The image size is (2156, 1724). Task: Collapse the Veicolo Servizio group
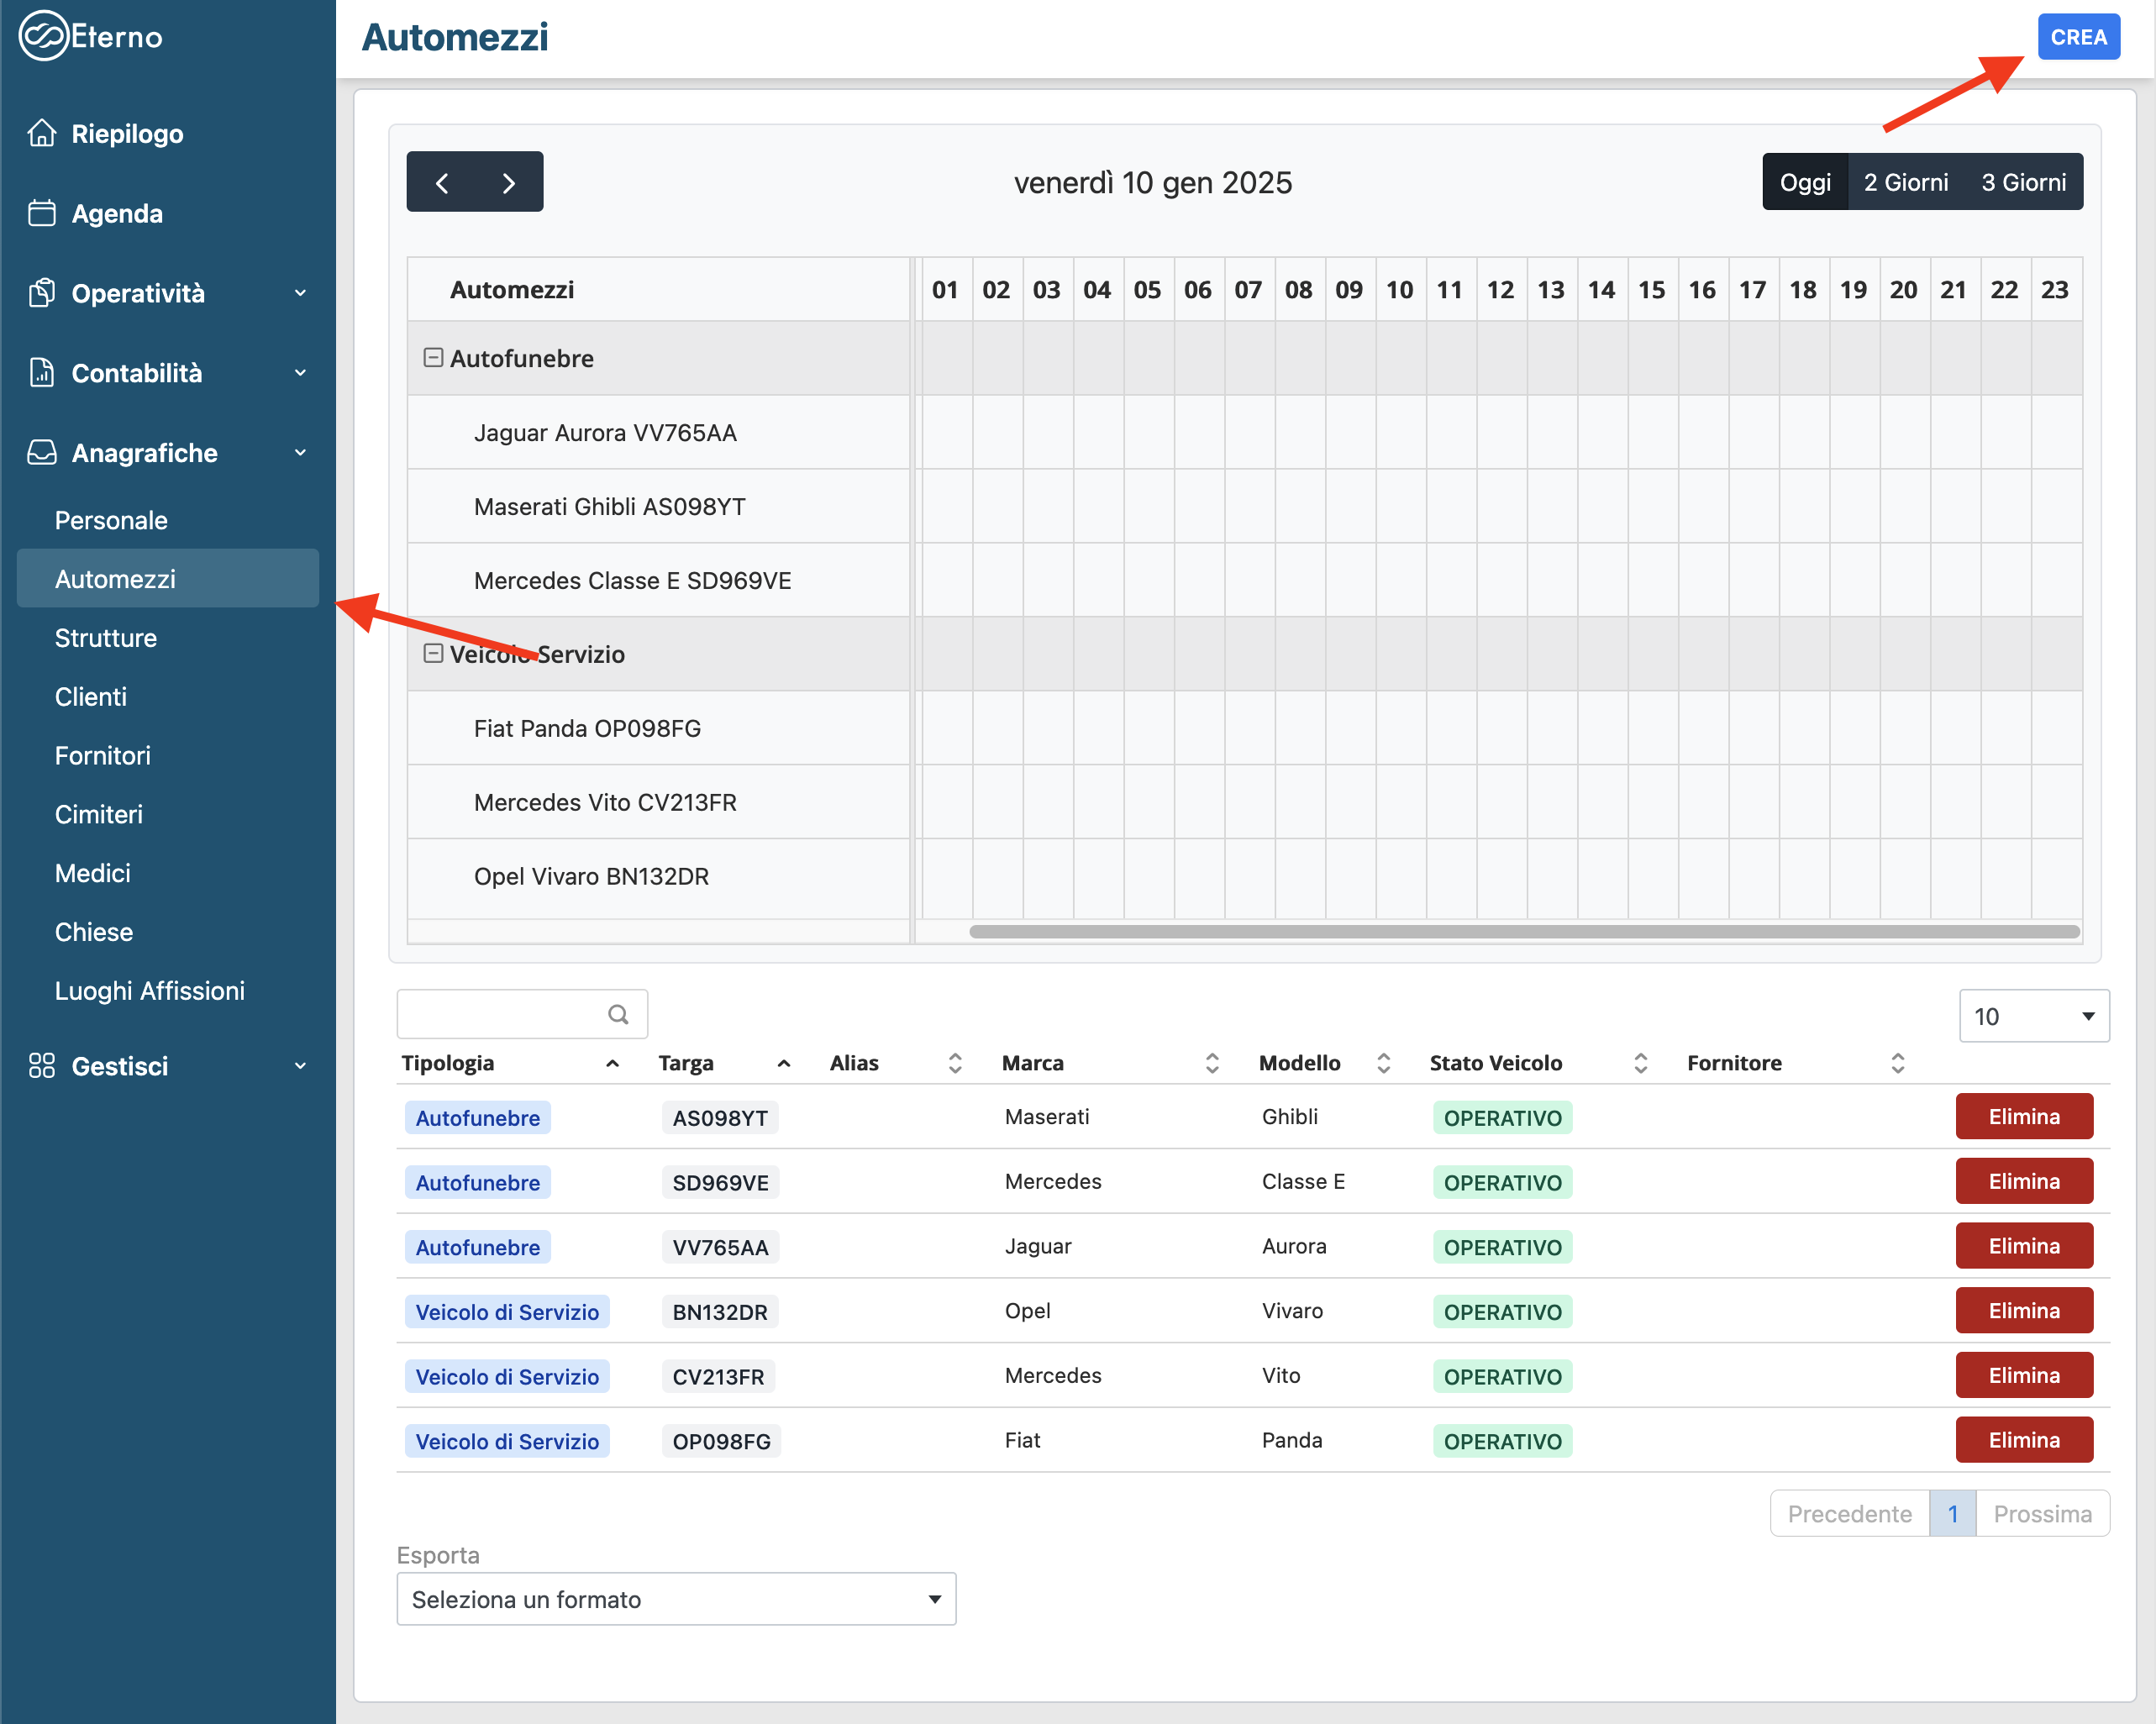(433, 653)
